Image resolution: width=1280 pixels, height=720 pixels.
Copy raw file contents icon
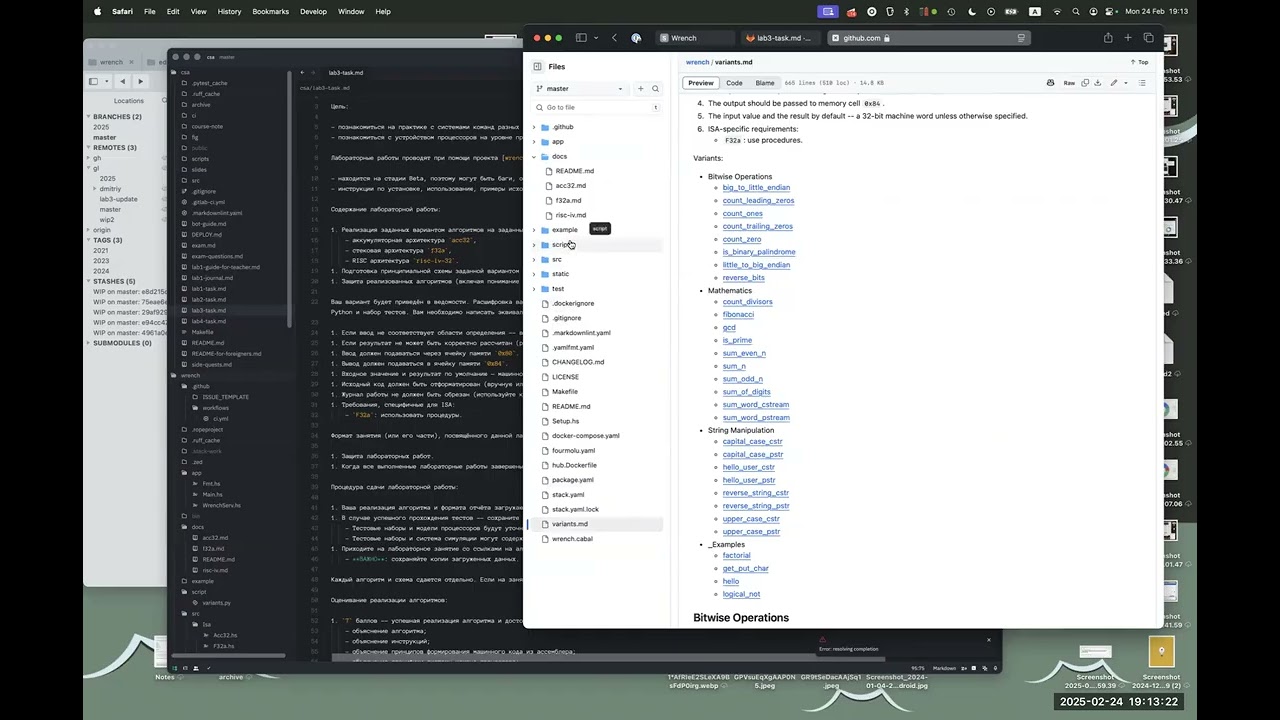(x=1085, y=83)
